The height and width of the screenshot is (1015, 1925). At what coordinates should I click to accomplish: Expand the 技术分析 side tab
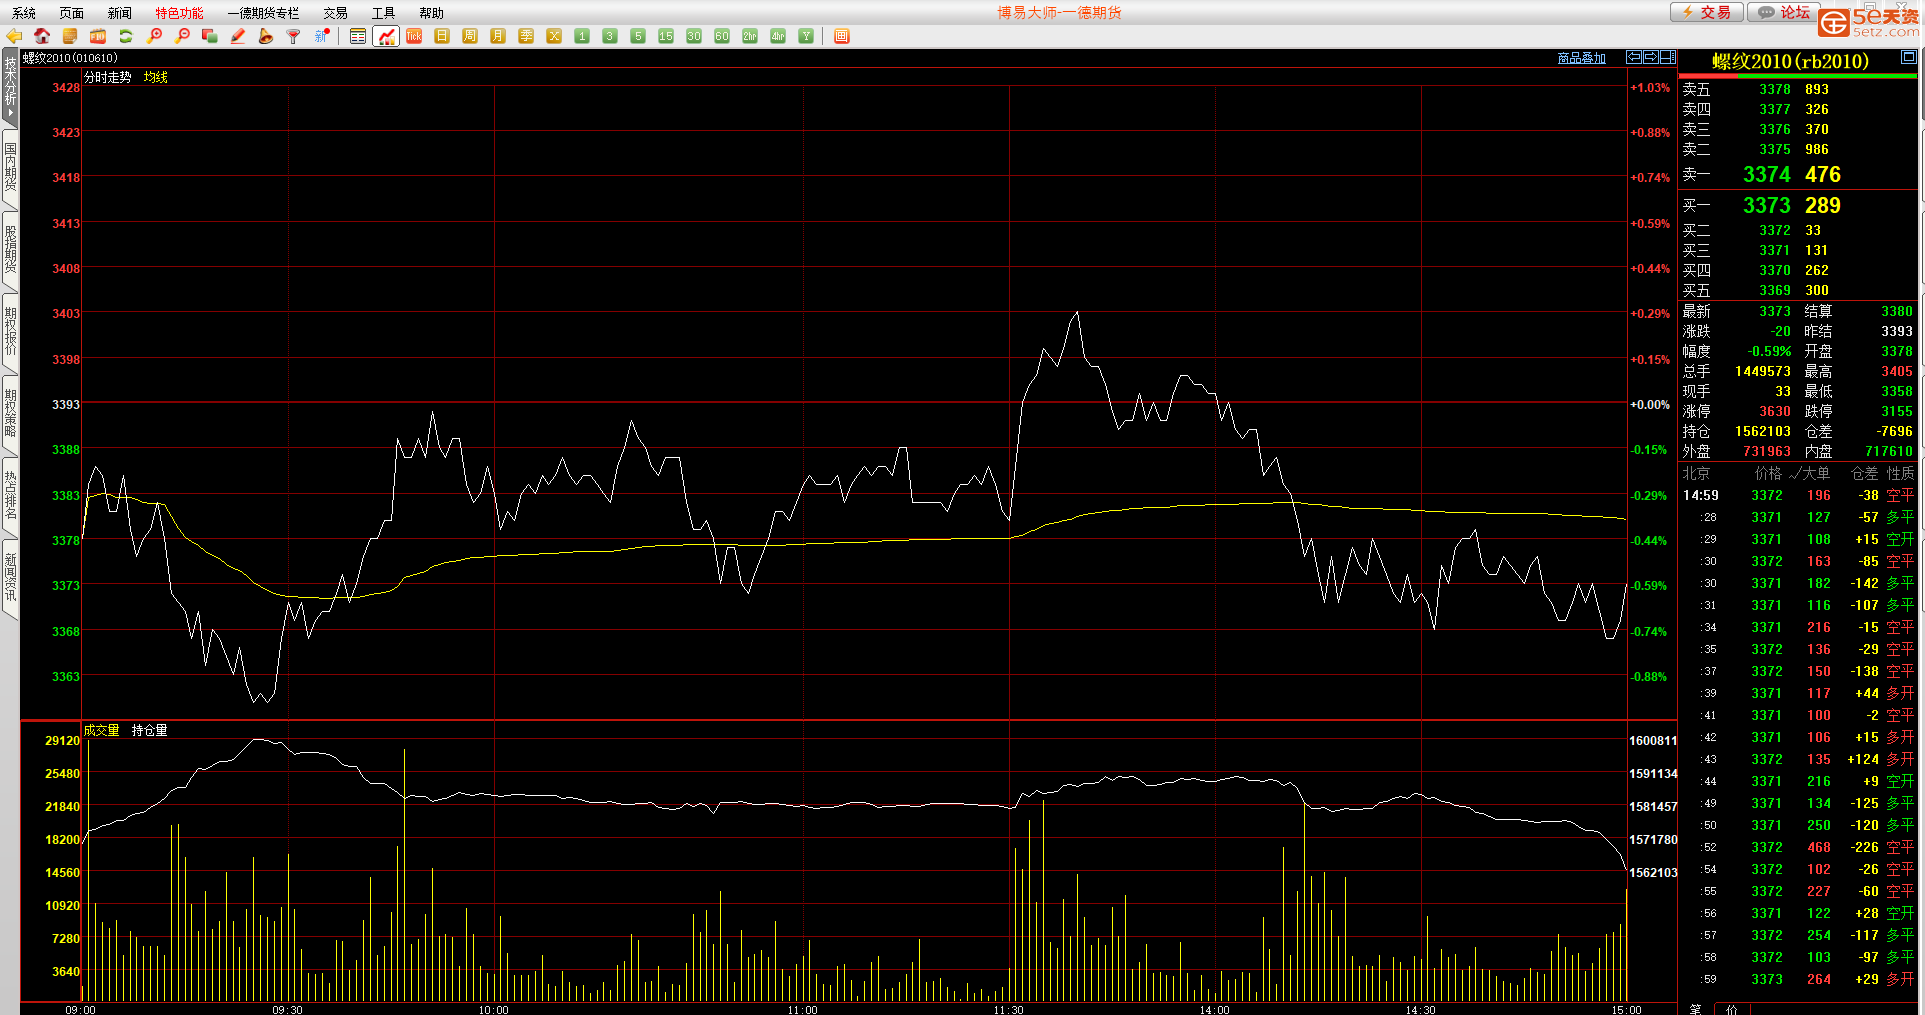tap(10, 86)
